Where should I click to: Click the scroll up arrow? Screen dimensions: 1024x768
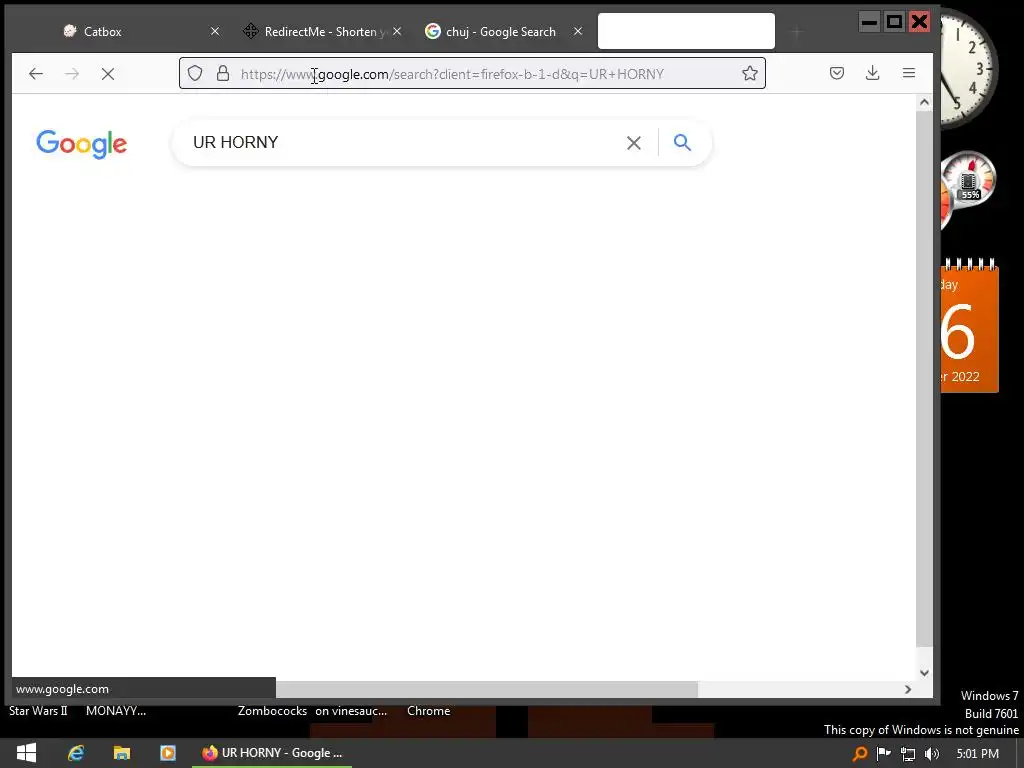click(x=924, y=102)
